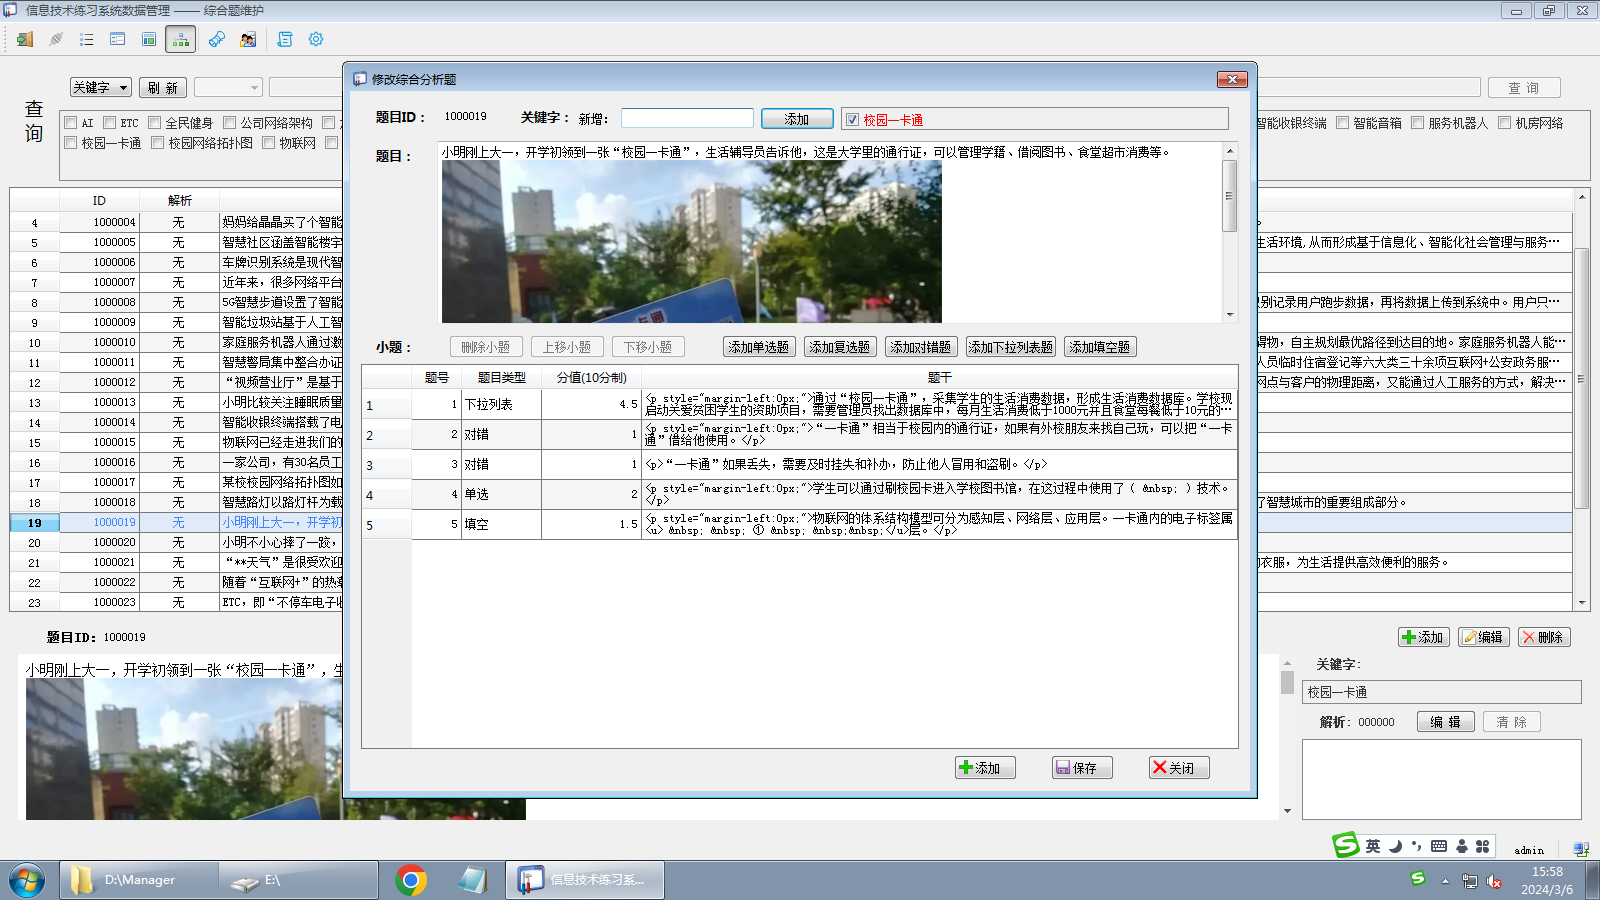The image size is (1600, 900).
Task: Click the 添加单选题 button
Action: (x=758, y=347)
